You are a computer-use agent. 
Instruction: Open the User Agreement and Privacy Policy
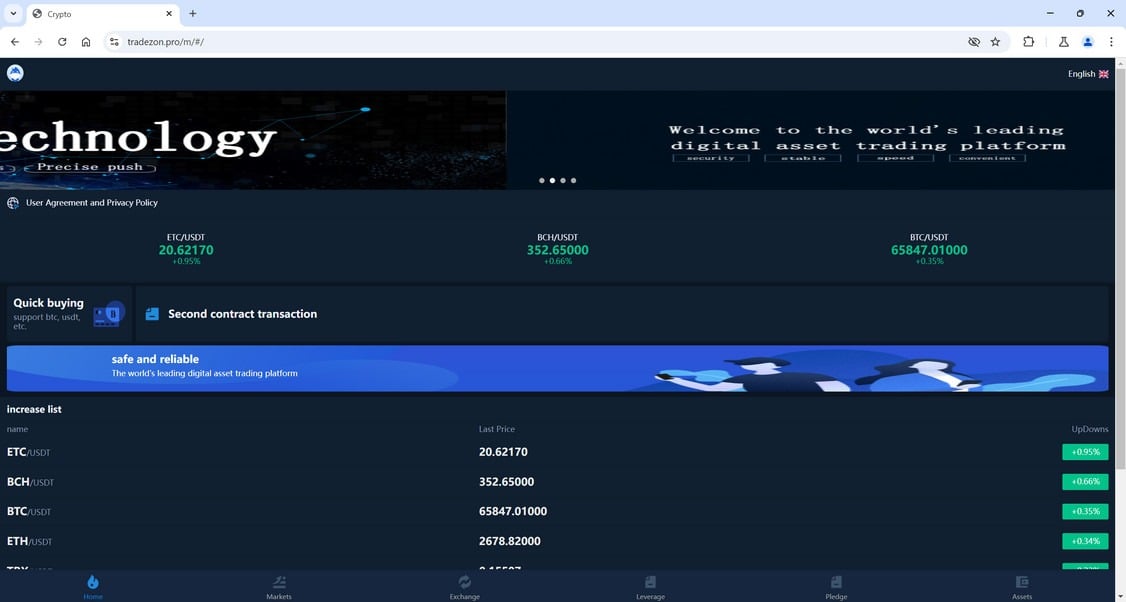[92, 202]
